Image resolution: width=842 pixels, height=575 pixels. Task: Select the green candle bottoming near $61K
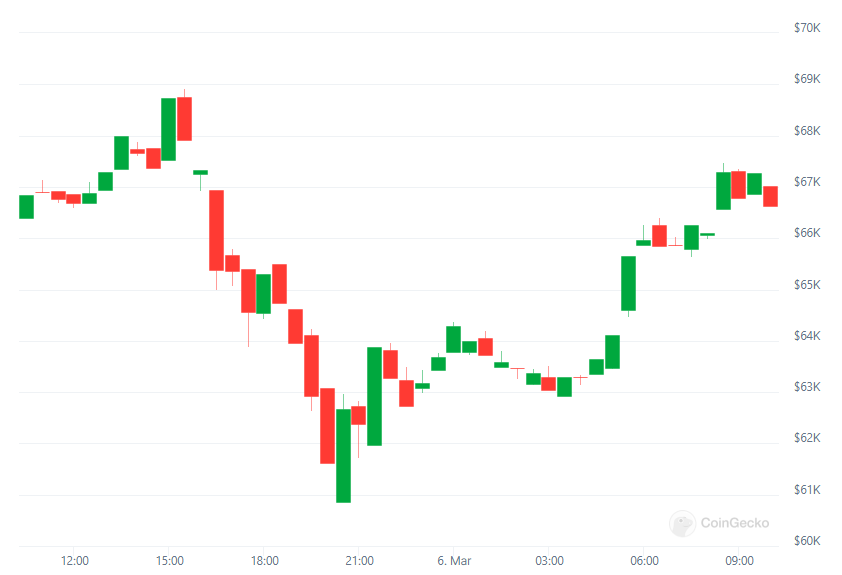tap(343, 455)
